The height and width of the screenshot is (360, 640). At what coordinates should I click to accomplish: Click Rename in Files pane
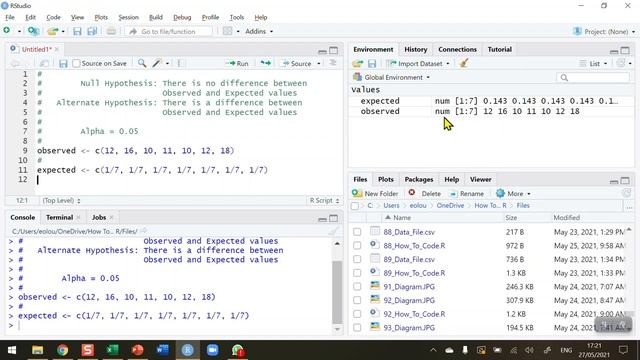pos(466,193)
